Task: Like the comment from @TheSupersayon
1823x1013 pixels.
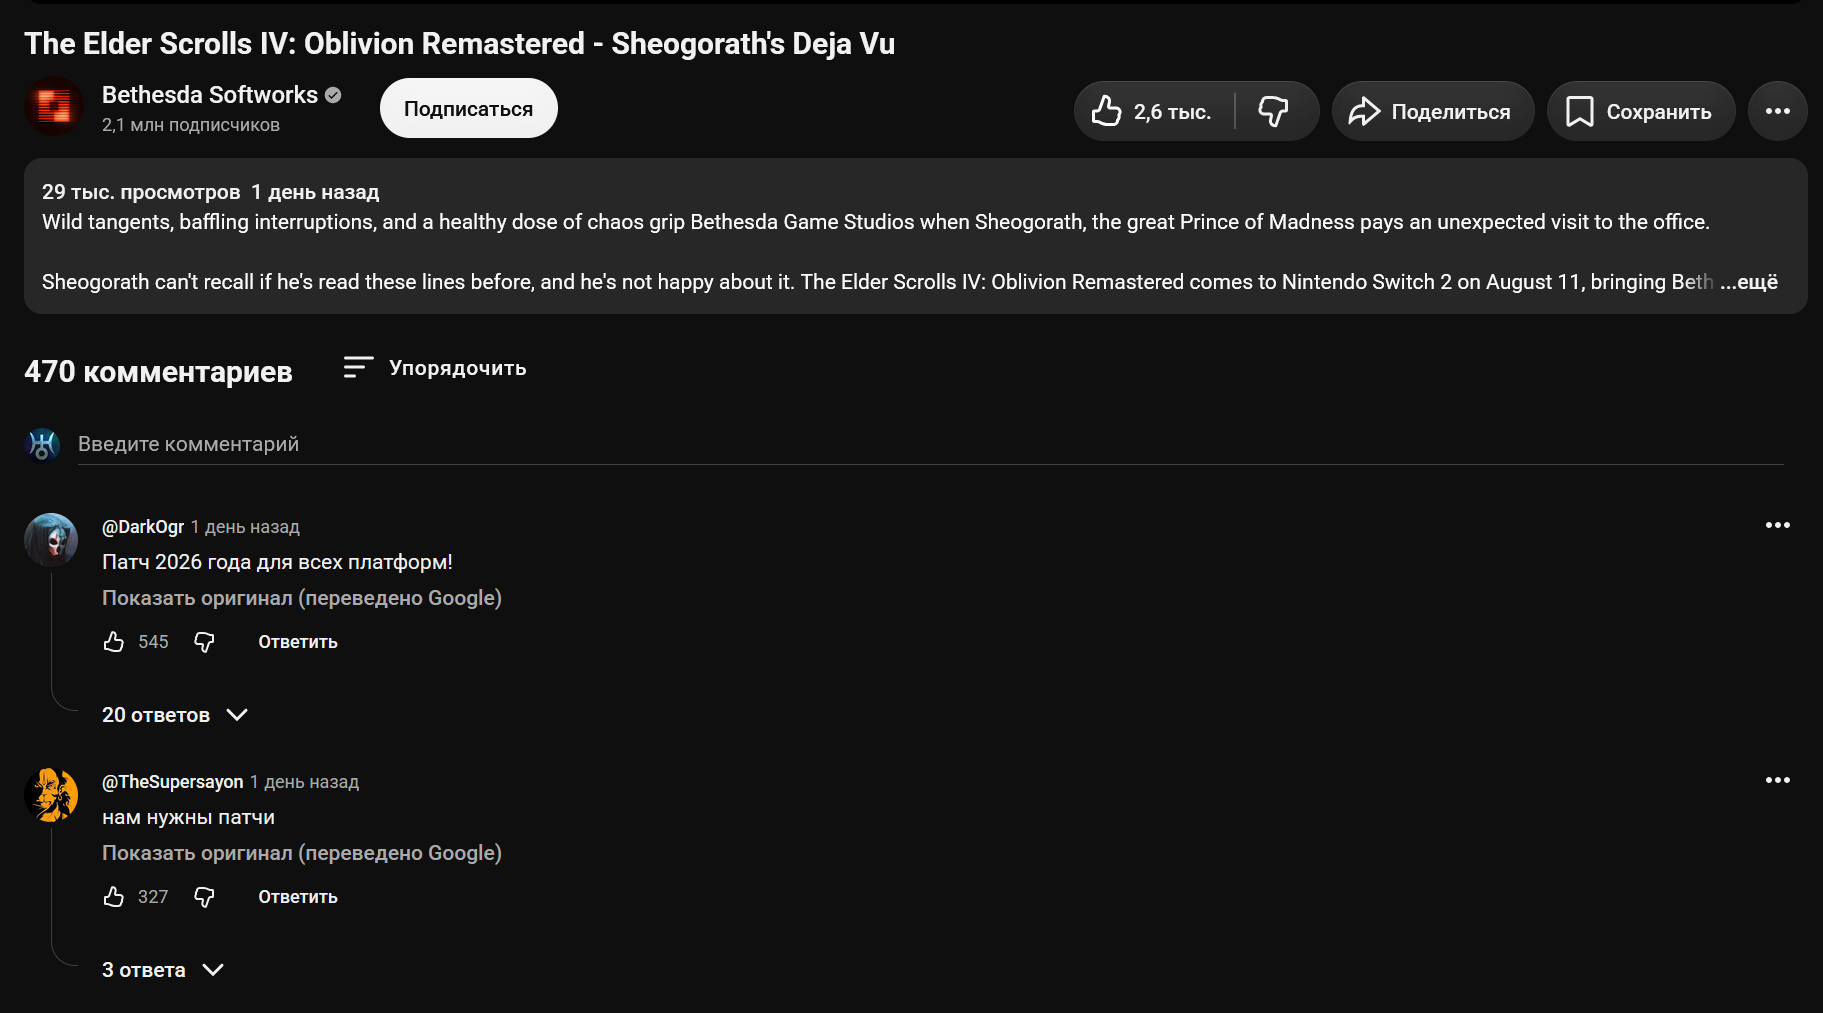Action: coord(114,897)
